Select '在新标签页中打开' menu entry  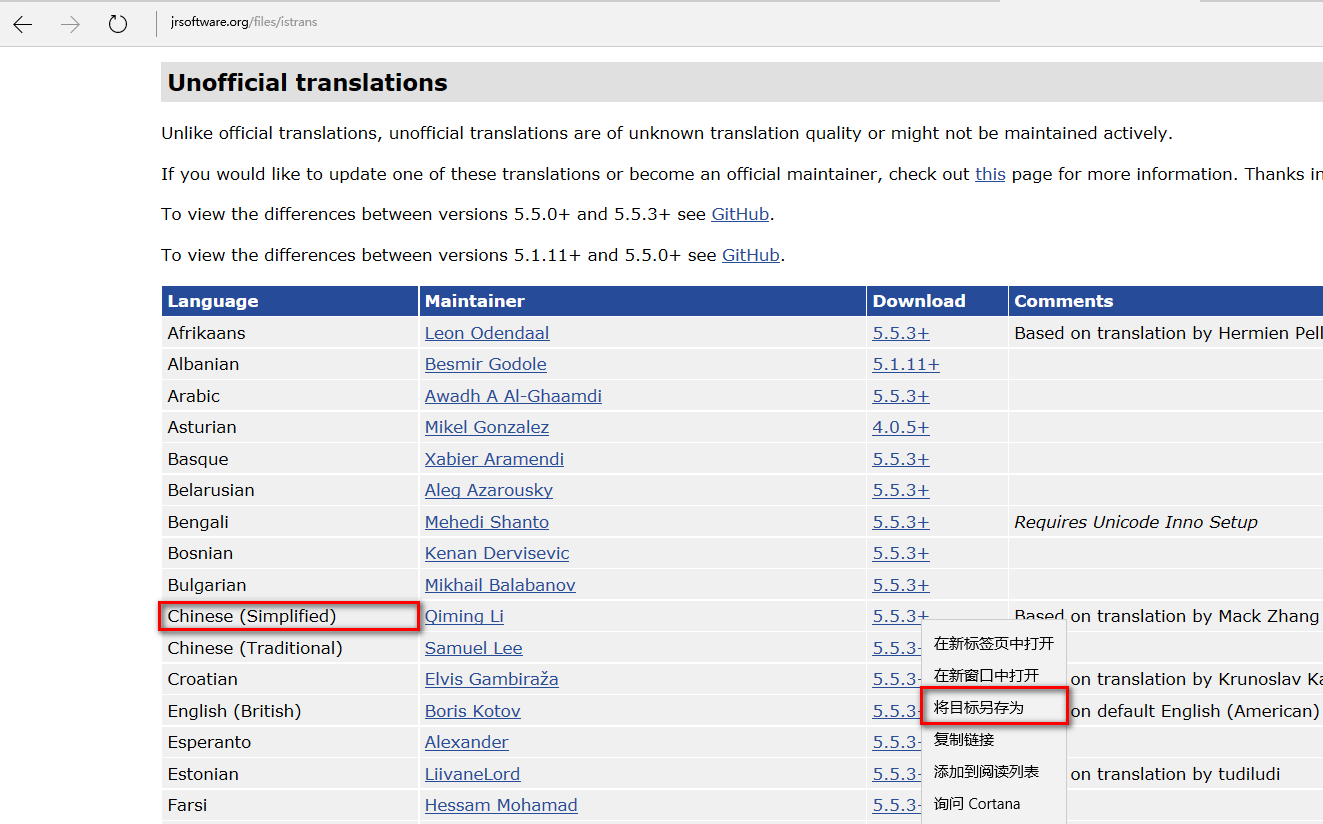(993, 643)
